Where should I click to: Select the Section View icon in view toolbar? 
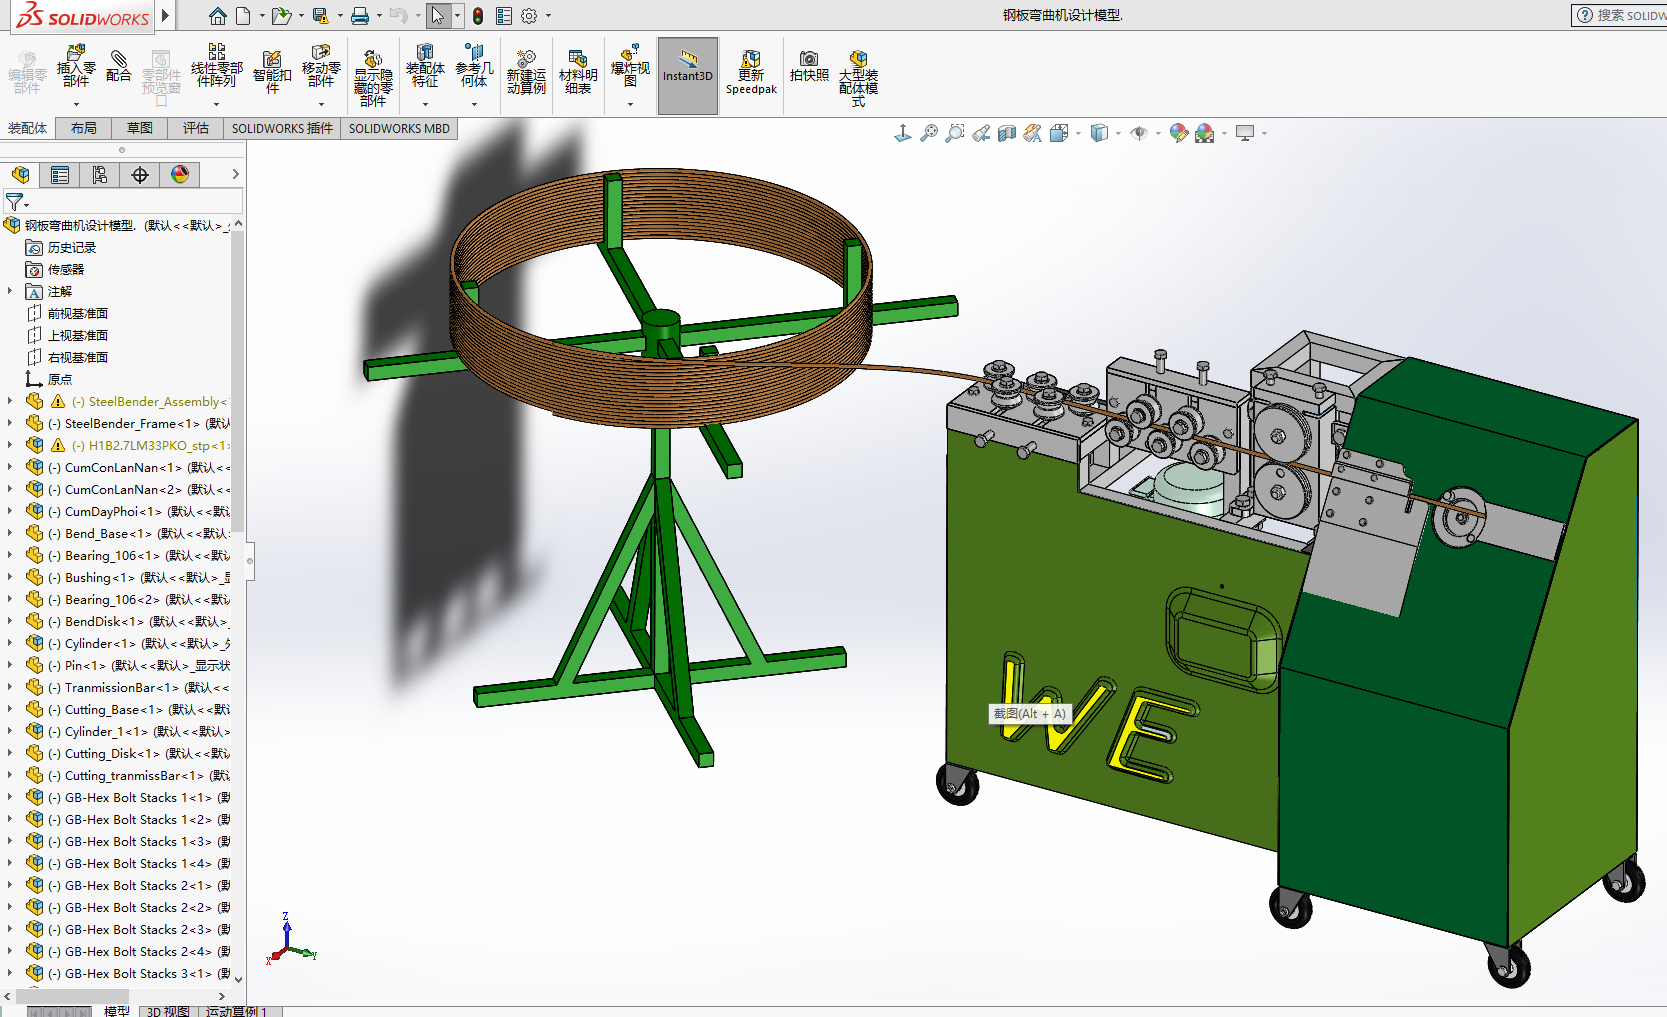point(1007,133)
